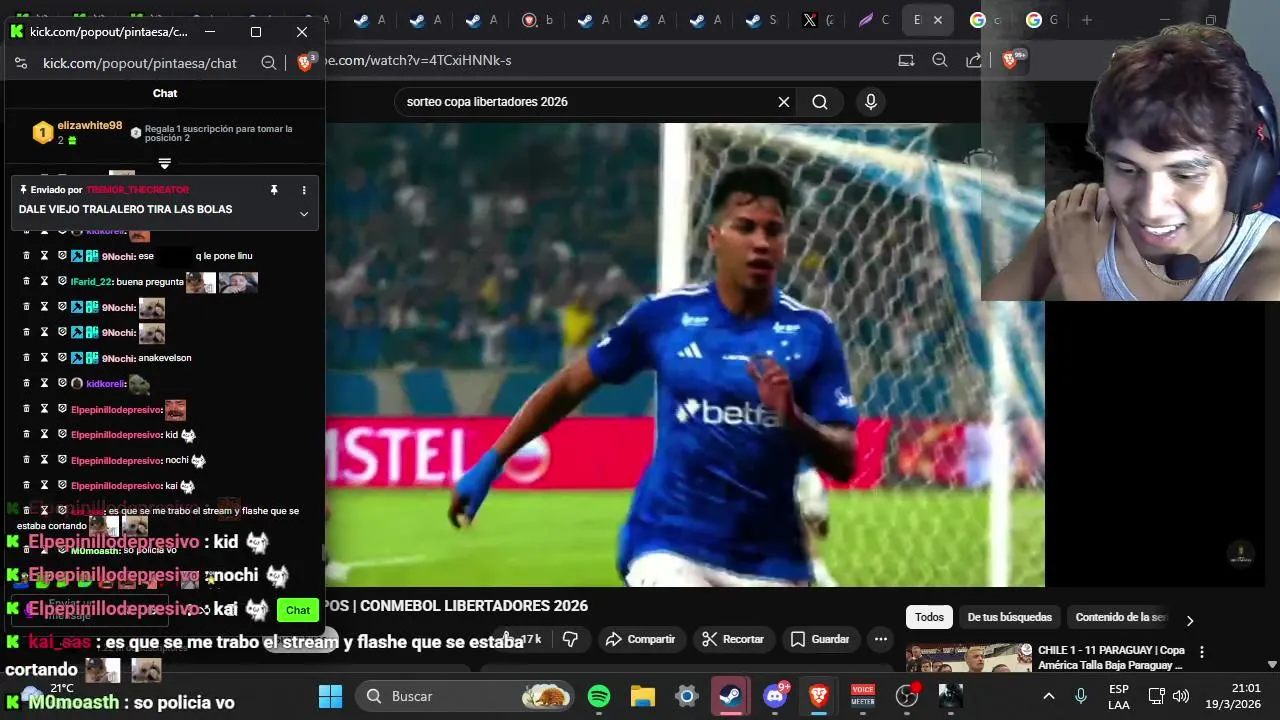The image size is (1280, 720).
Task: Click the Compartir button
Action: (640, 639)
